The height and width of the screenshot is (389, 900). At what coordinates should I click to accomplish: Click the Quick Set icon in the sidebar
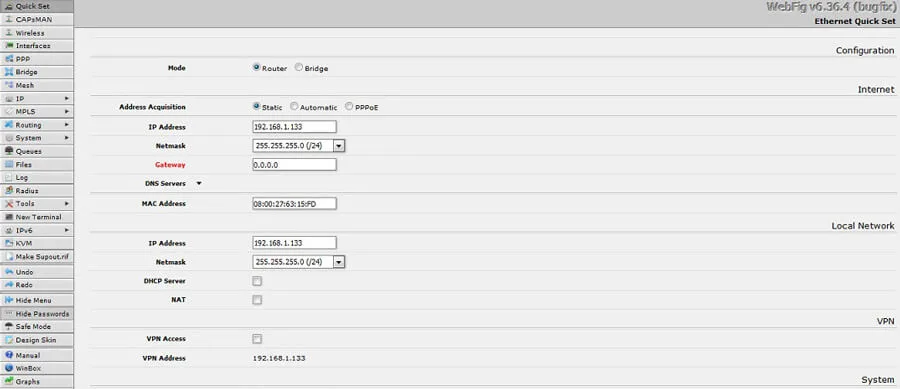[x=9, y=6]
